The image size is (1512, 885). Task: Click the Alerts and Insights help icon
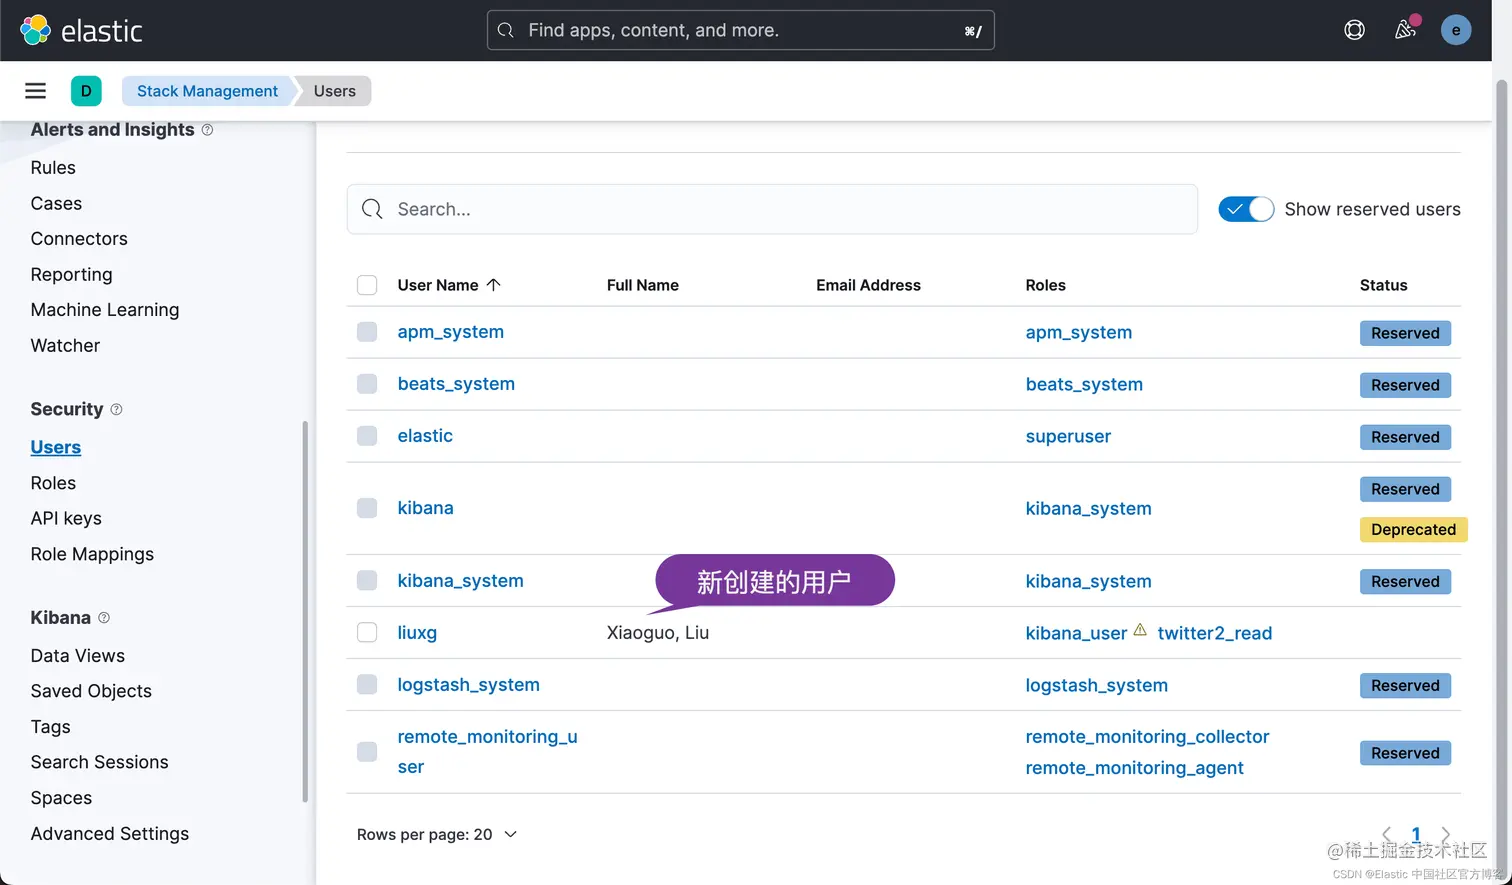pyautogui.click(x=207, y=130)
